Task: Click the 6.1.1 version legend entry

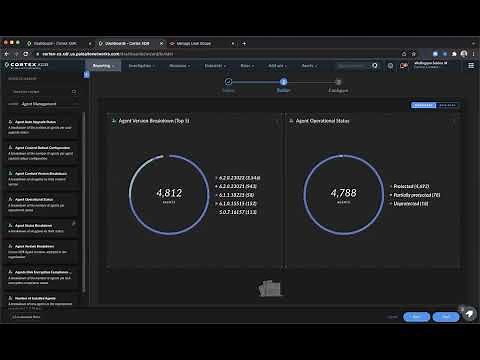Action: coord(235,195)
